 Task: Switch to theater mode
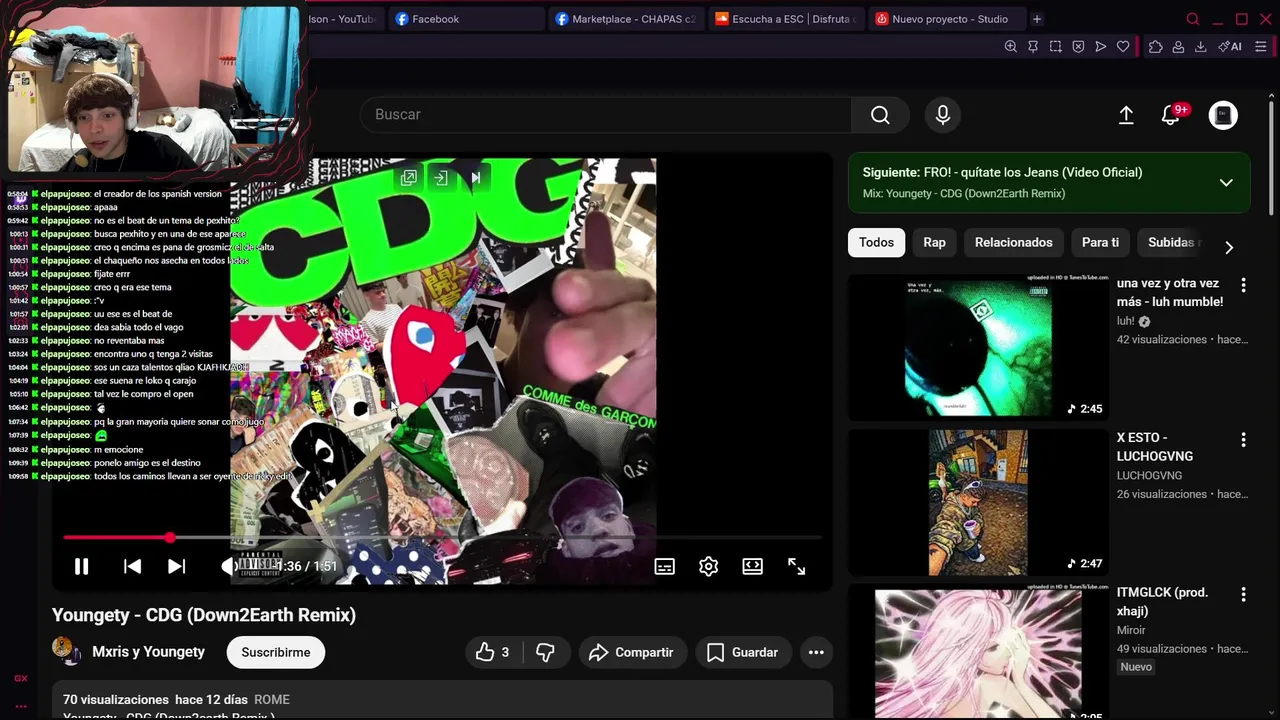[752, 566]
